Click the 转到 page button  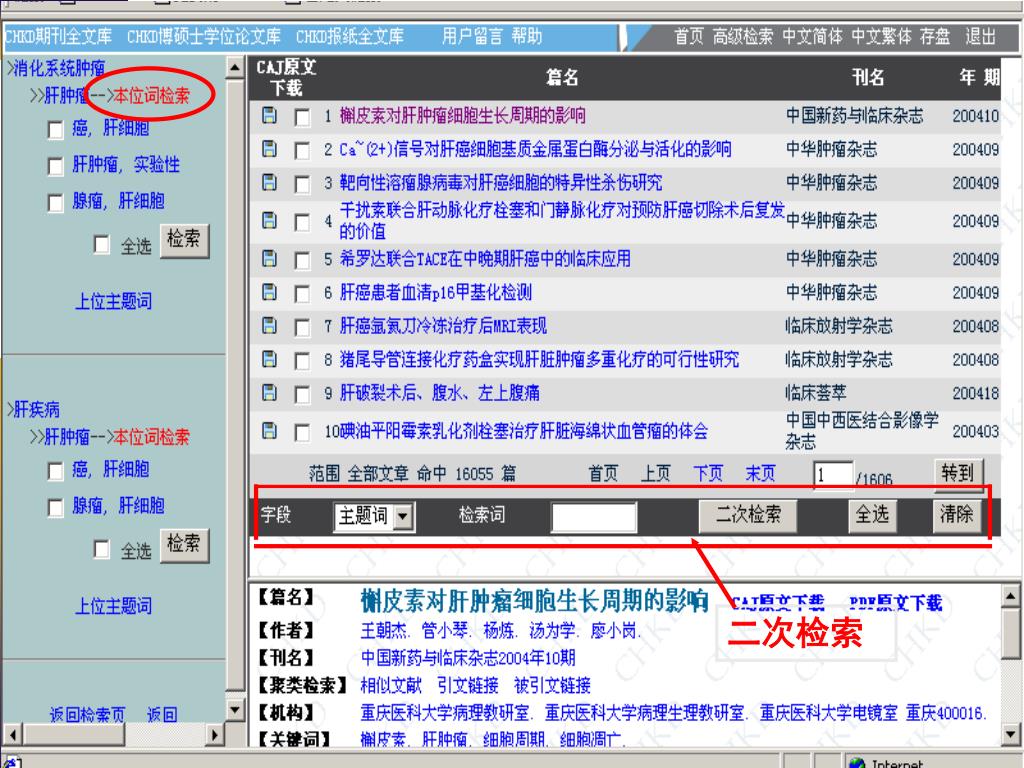pos(958,473)
